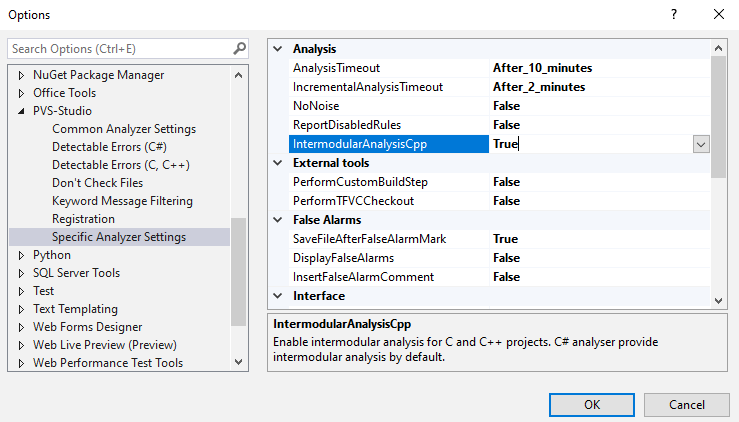
Task: Expand the NuGet Package Manager node
Action: coord(23,75)
